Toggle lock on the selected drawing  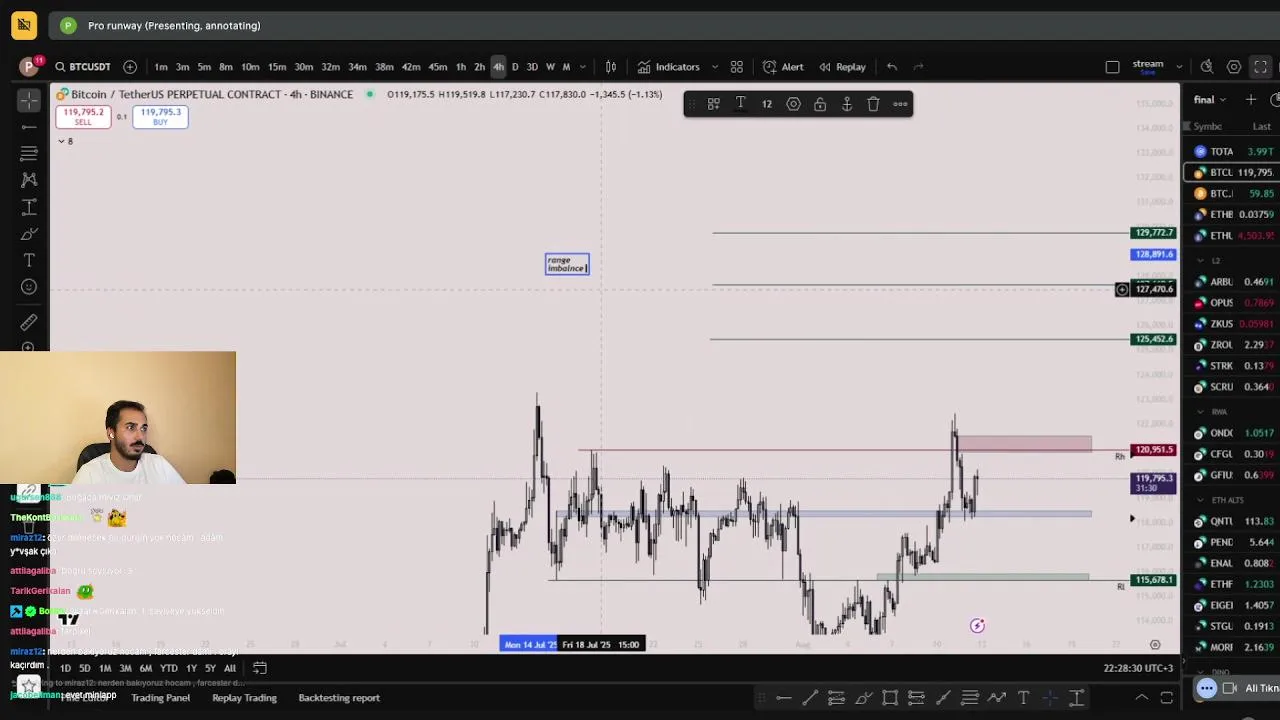pyautogui.click(x=820, y=104)
